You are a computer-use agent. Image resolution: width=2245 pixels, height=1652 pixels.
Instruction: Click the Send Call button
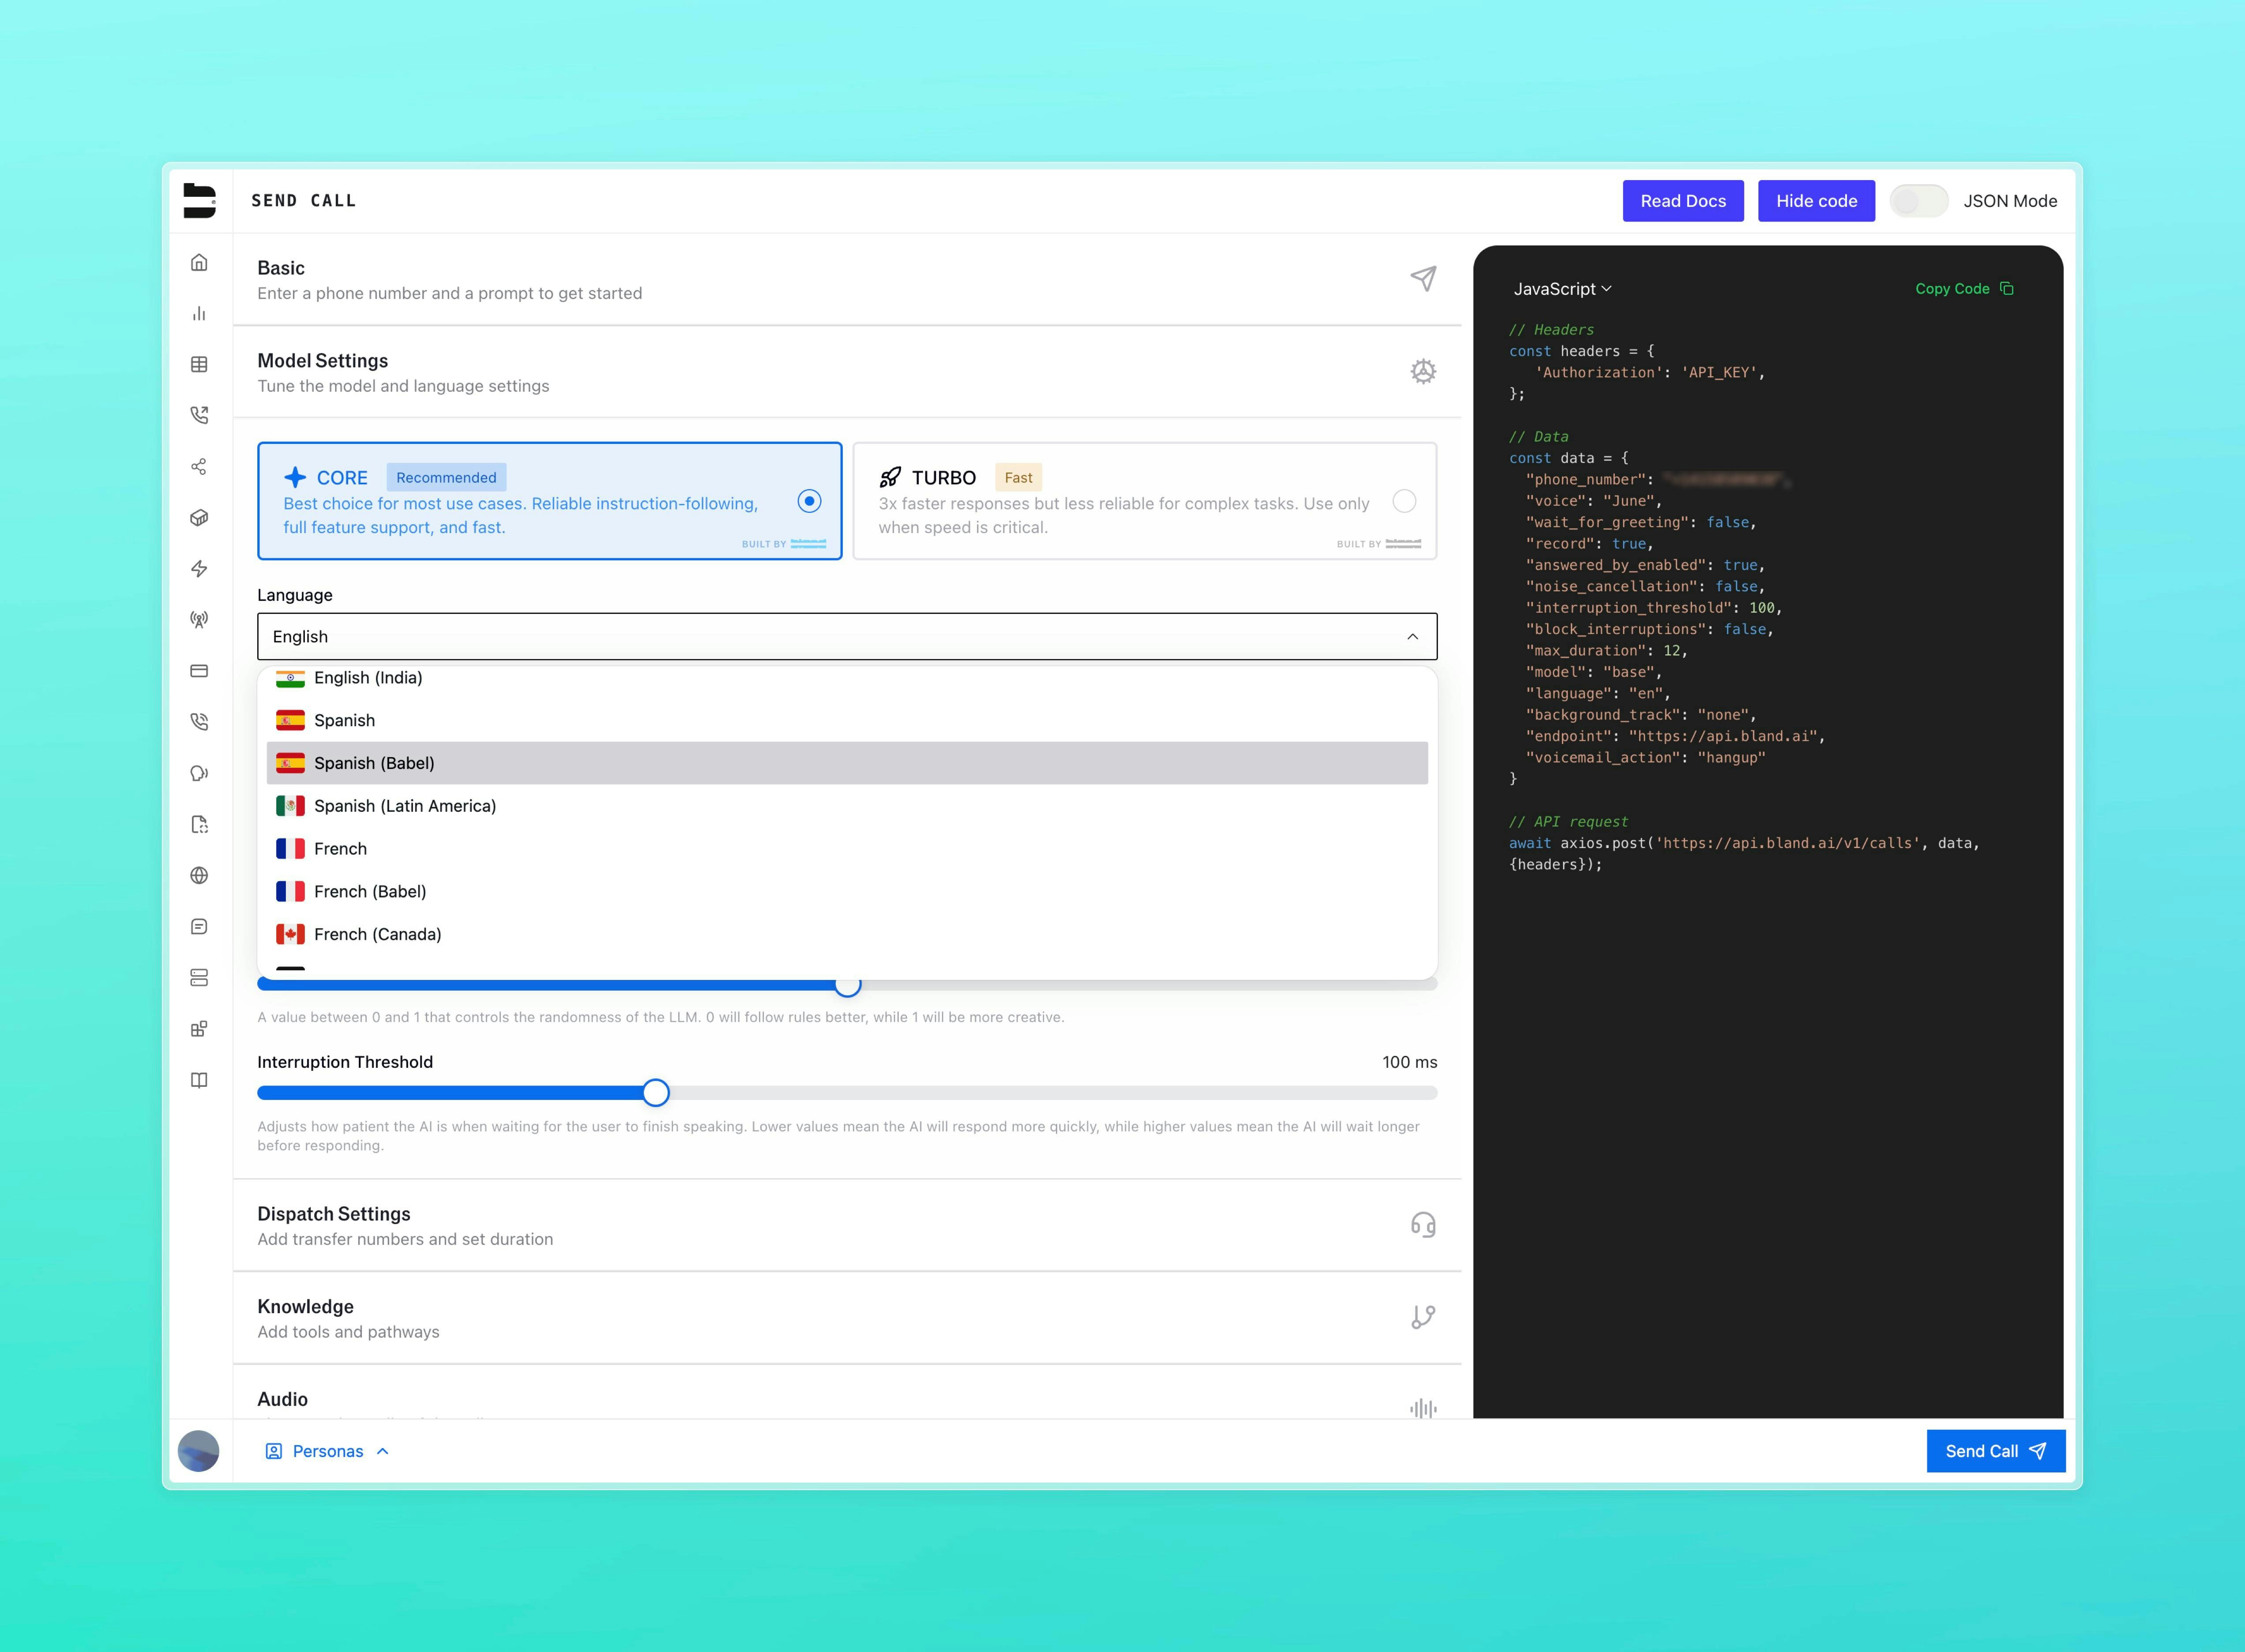click(x=1996, y=1451)
